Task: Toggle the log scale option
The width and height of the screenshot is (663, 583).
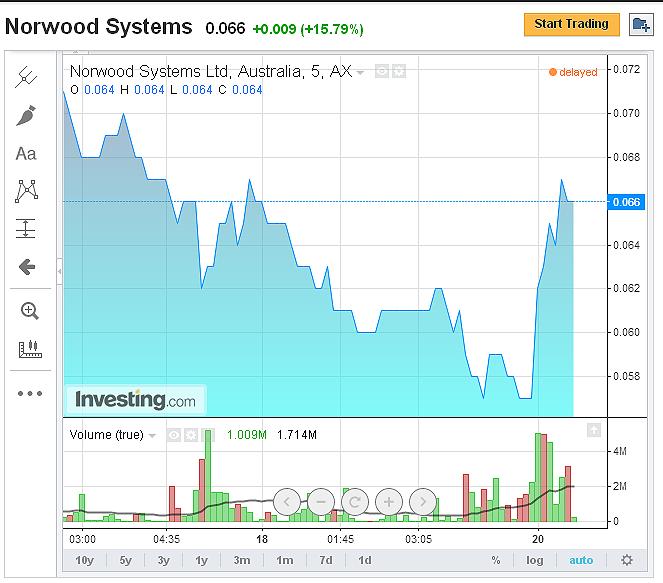Action: [x=535, y=560]
